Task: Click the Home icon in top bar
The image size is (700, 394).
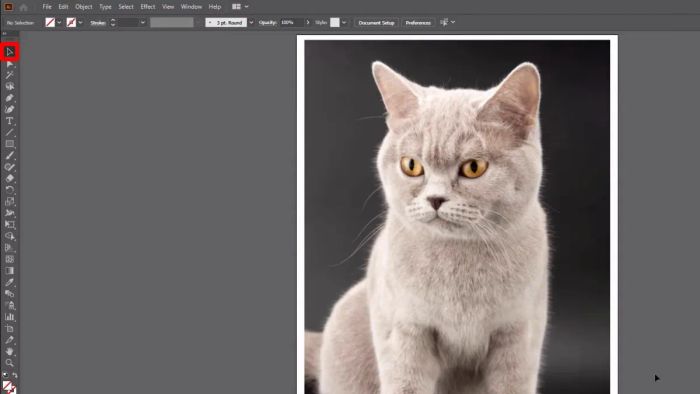Action: pos(24,7)
